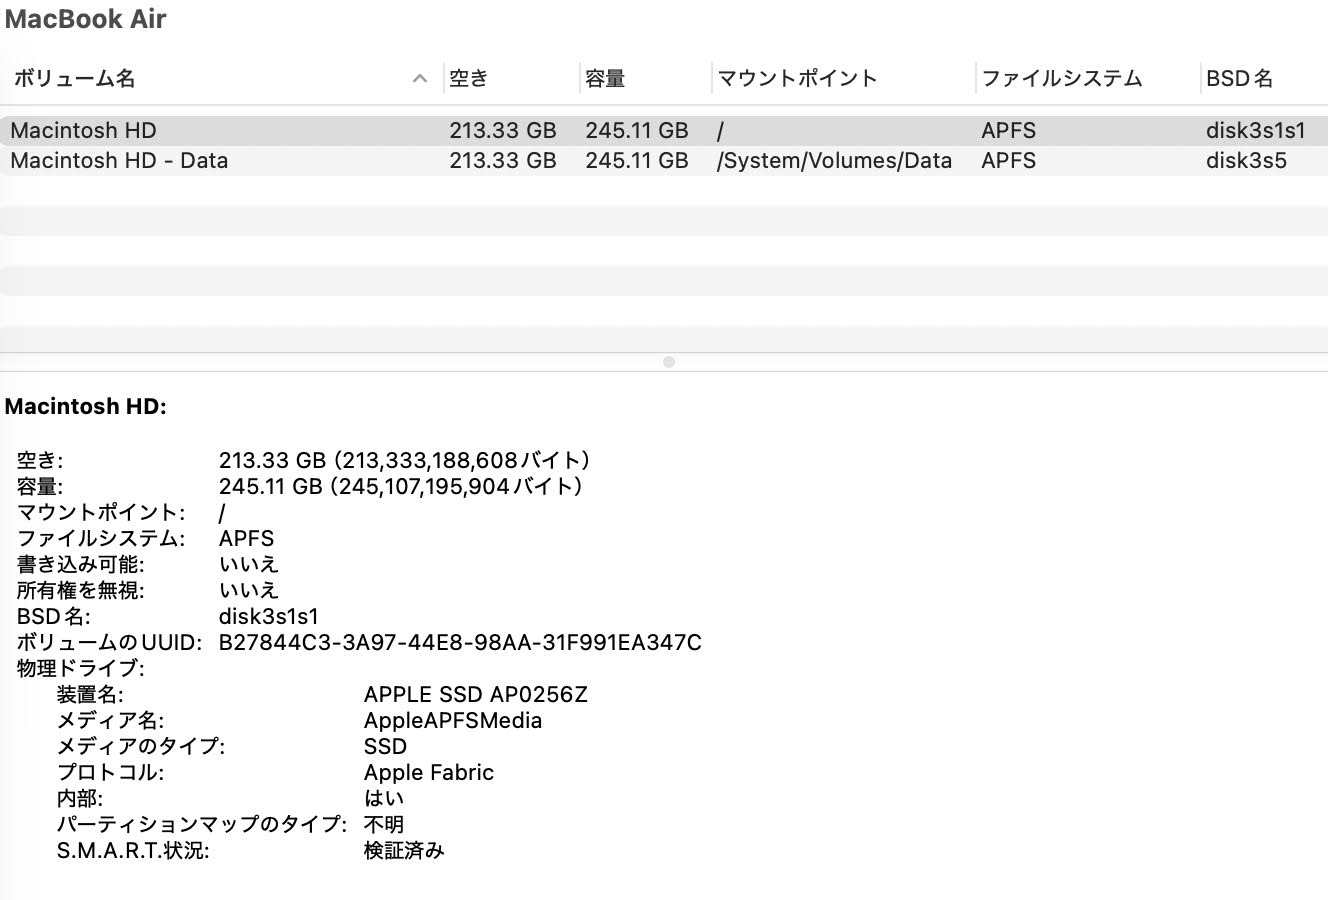
Task: Click the pane divider handle dot
Action: click(668, 362)
